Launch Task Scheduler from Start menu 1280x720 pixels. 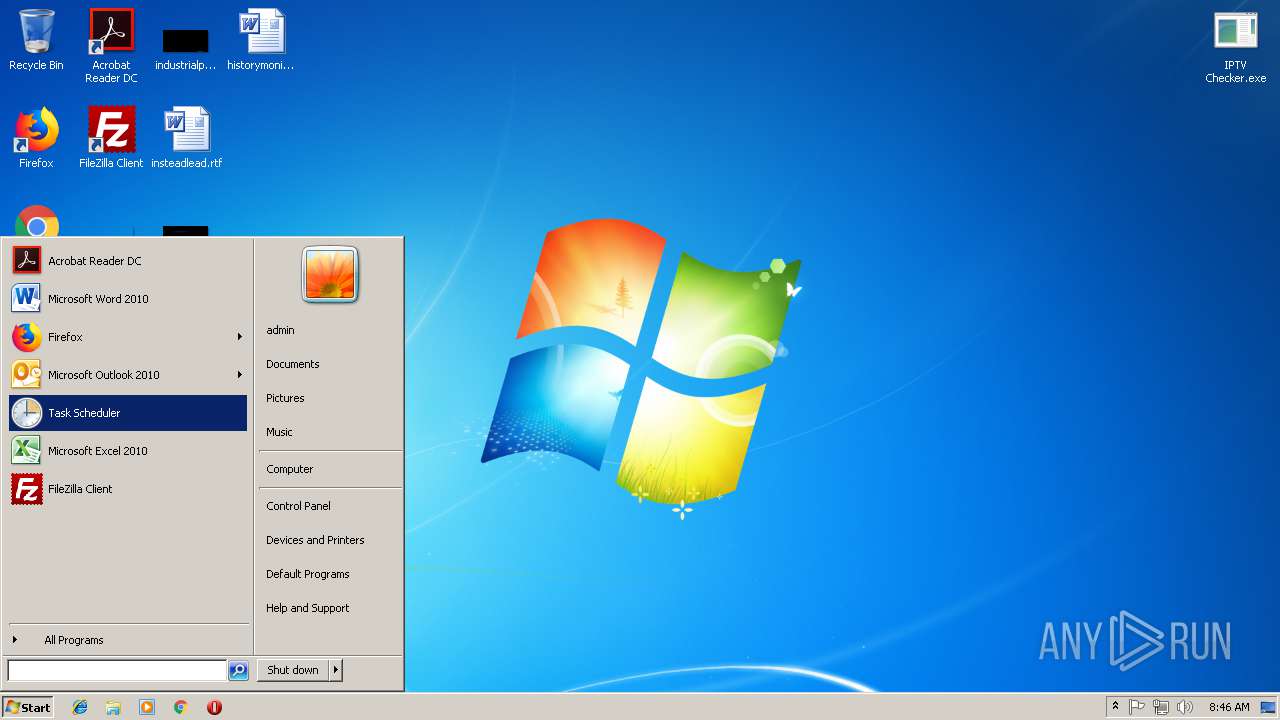pyautogui.click(x=128, y=413)
